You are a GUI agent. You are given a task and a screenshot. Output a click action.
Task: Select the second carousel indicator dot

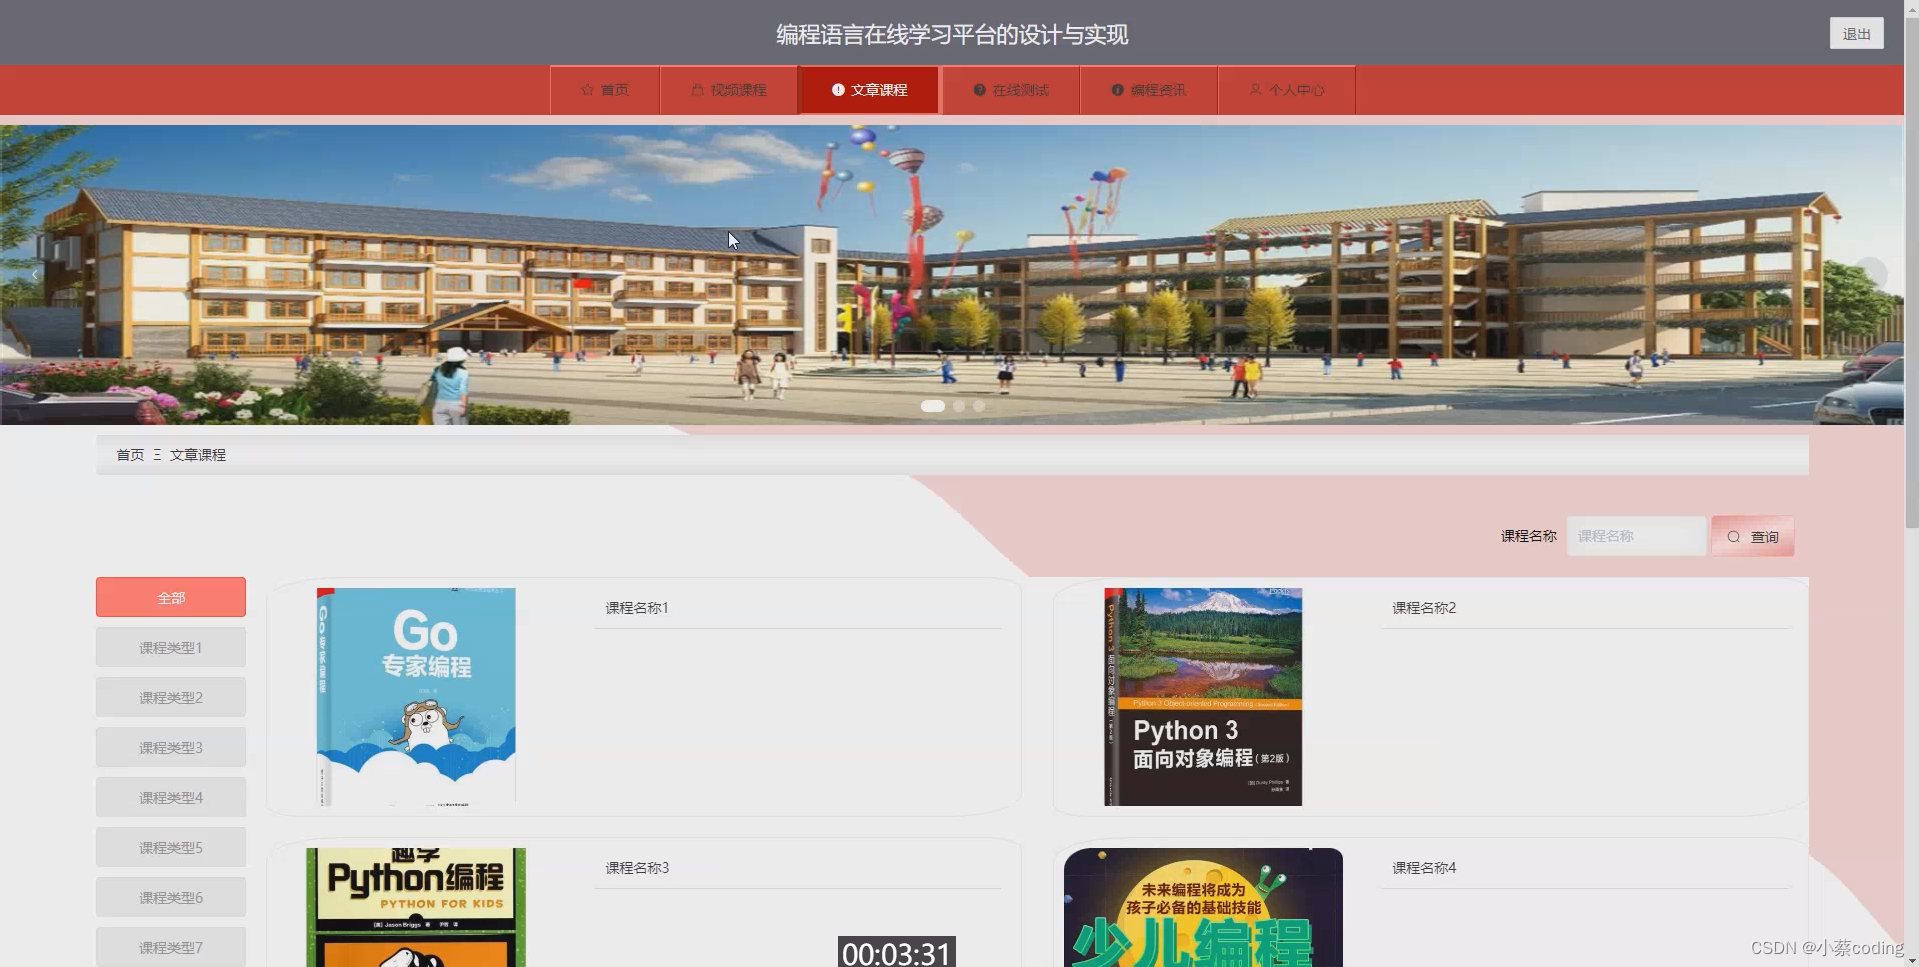tap(959, 406)
